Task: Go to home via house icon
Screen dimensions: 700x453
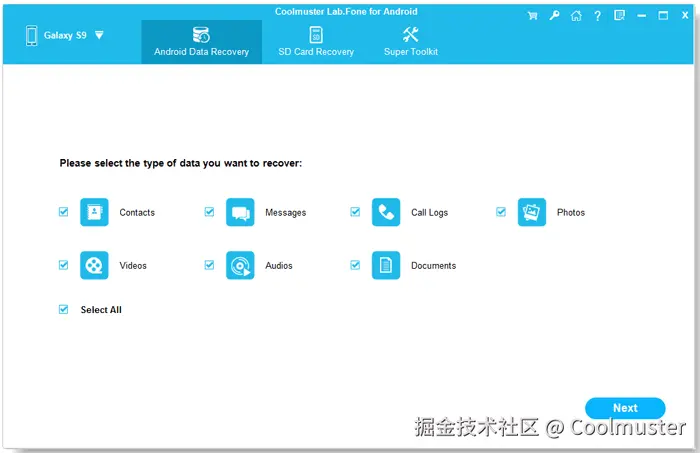Action: pos(576,16)
